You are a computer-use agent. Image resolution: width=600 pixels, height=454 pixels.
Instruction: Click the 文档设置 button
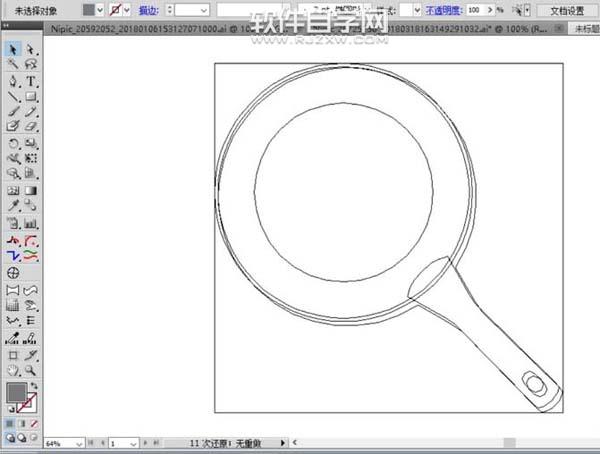click(567, 11)
